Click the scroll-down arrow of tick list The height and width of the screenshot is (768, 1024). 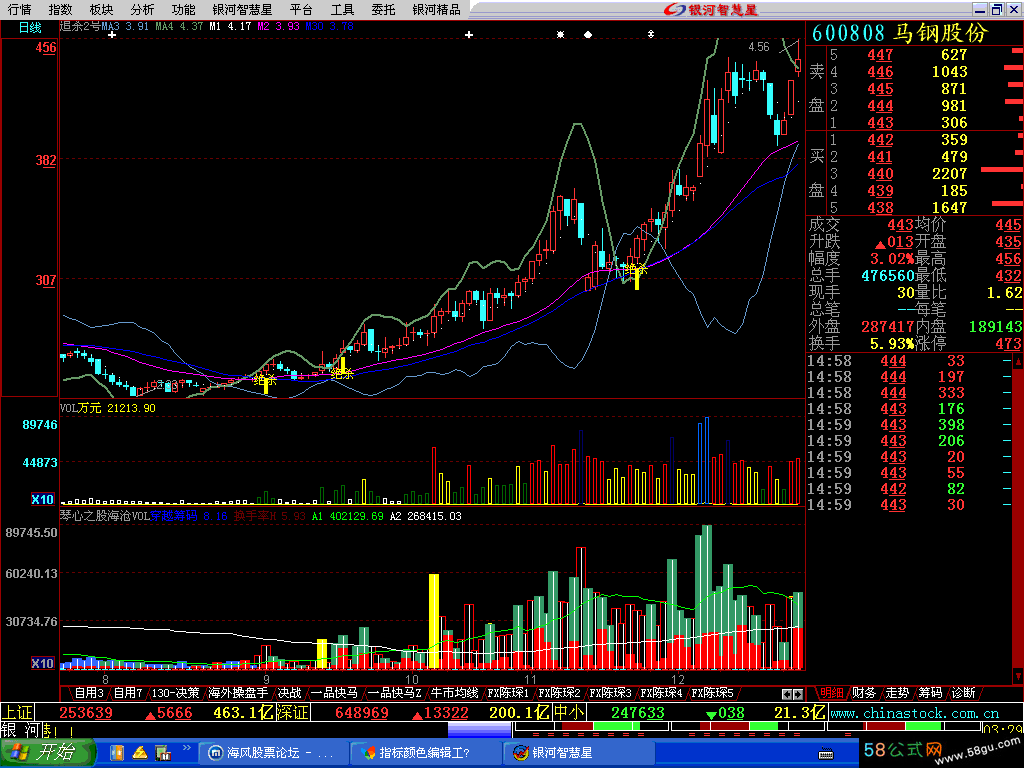[1017, 675]
